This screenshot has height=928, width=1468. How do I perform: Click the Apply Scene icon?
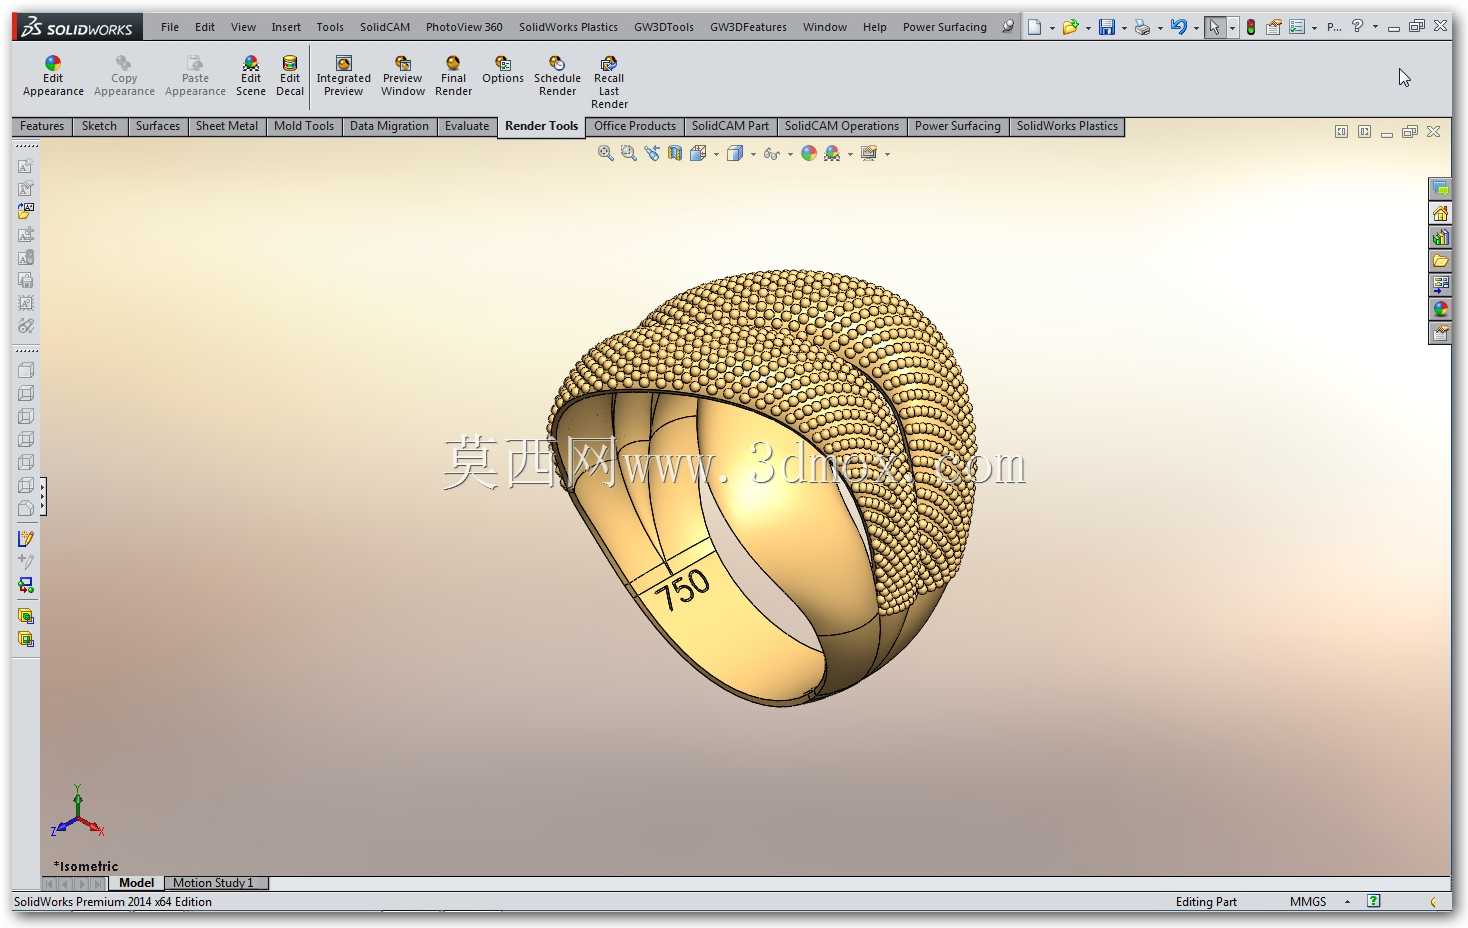832,153
